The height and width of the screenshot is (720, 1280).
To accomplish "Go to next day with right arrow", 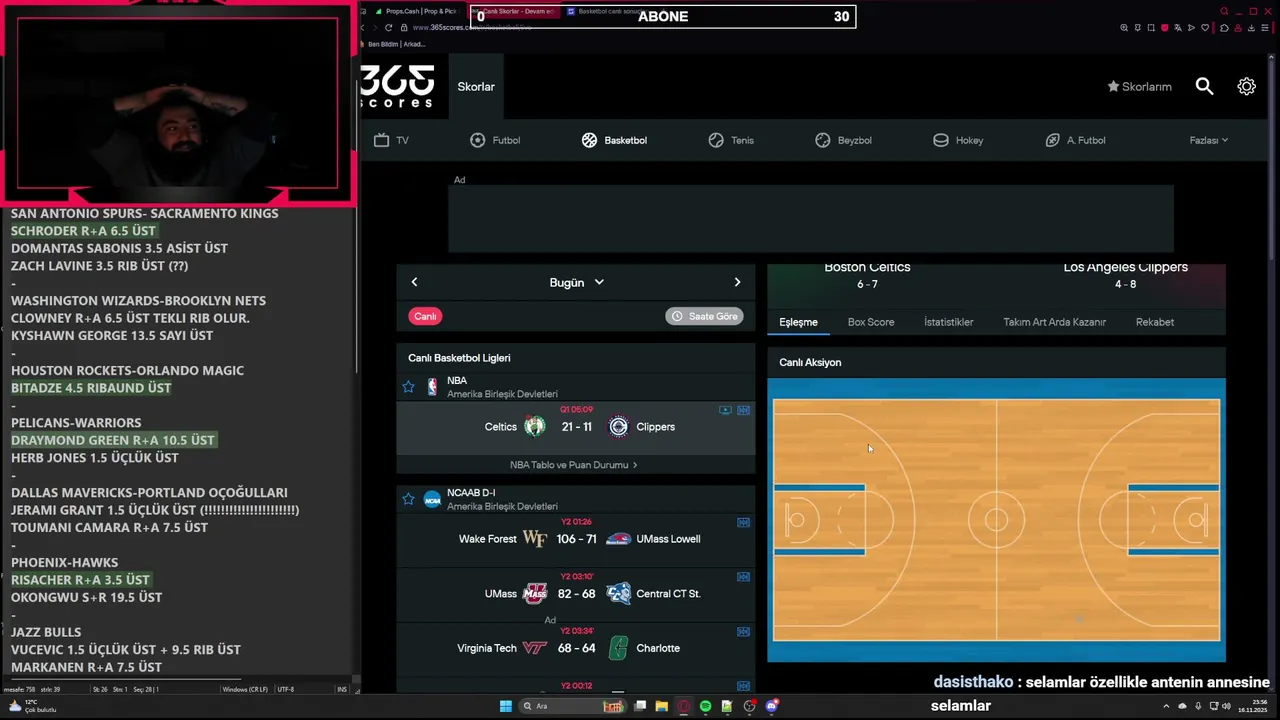I will click(x=737, y=282).
